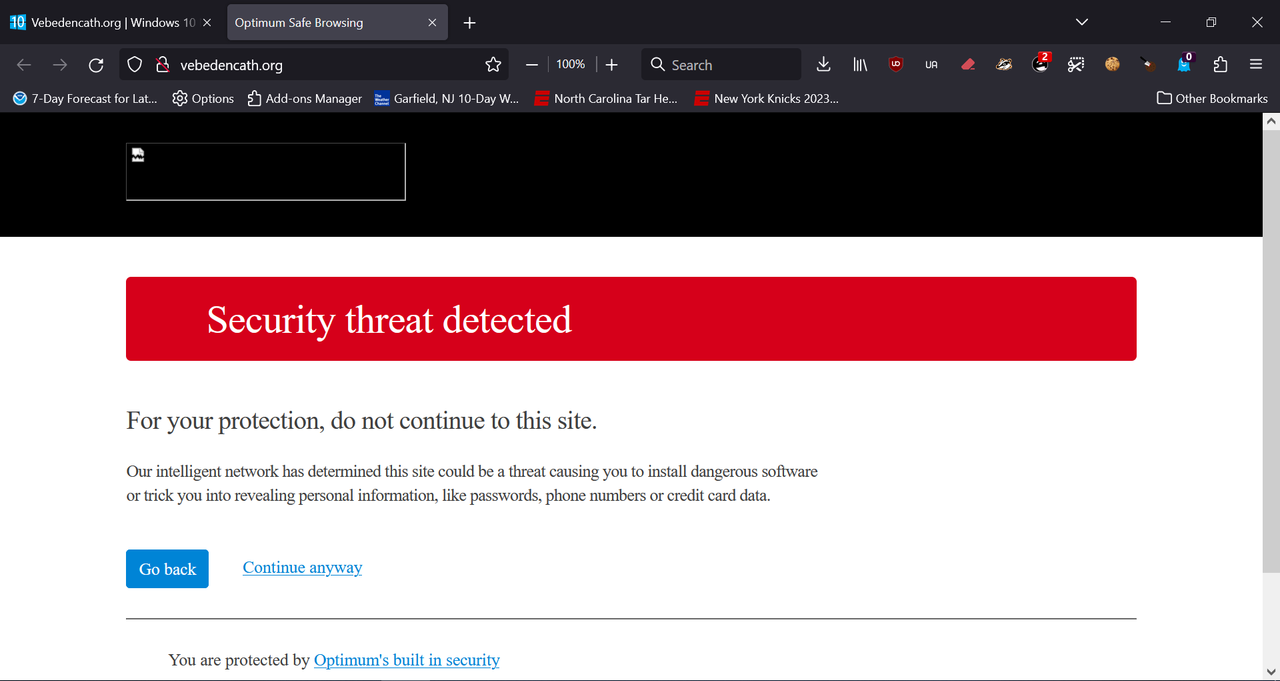Close the Vebedencath.org Windows 10 tab

click(x=207, y=23)
